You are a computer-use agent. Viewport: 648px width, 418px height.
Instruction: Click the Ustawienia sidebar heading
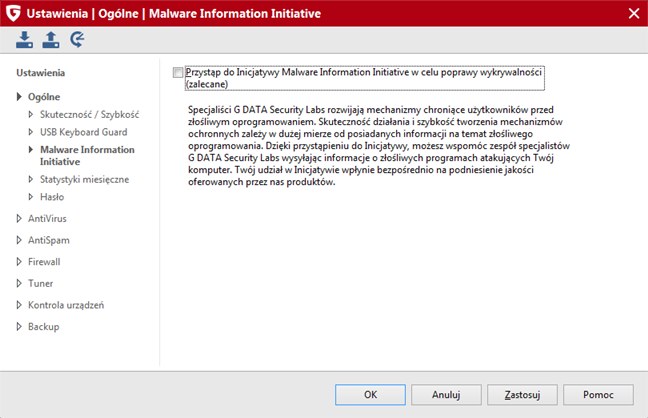pos(40,73)
